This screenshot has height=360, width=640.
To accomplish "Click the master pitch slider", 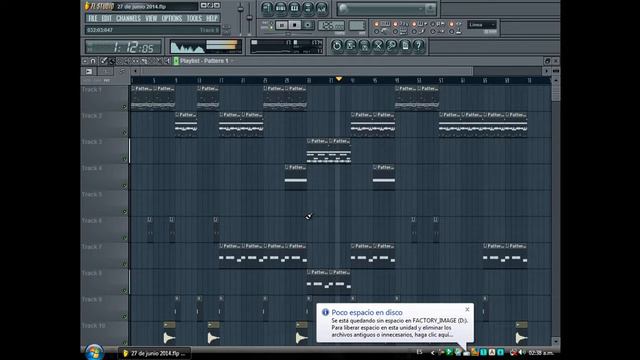I will [249, 18].
